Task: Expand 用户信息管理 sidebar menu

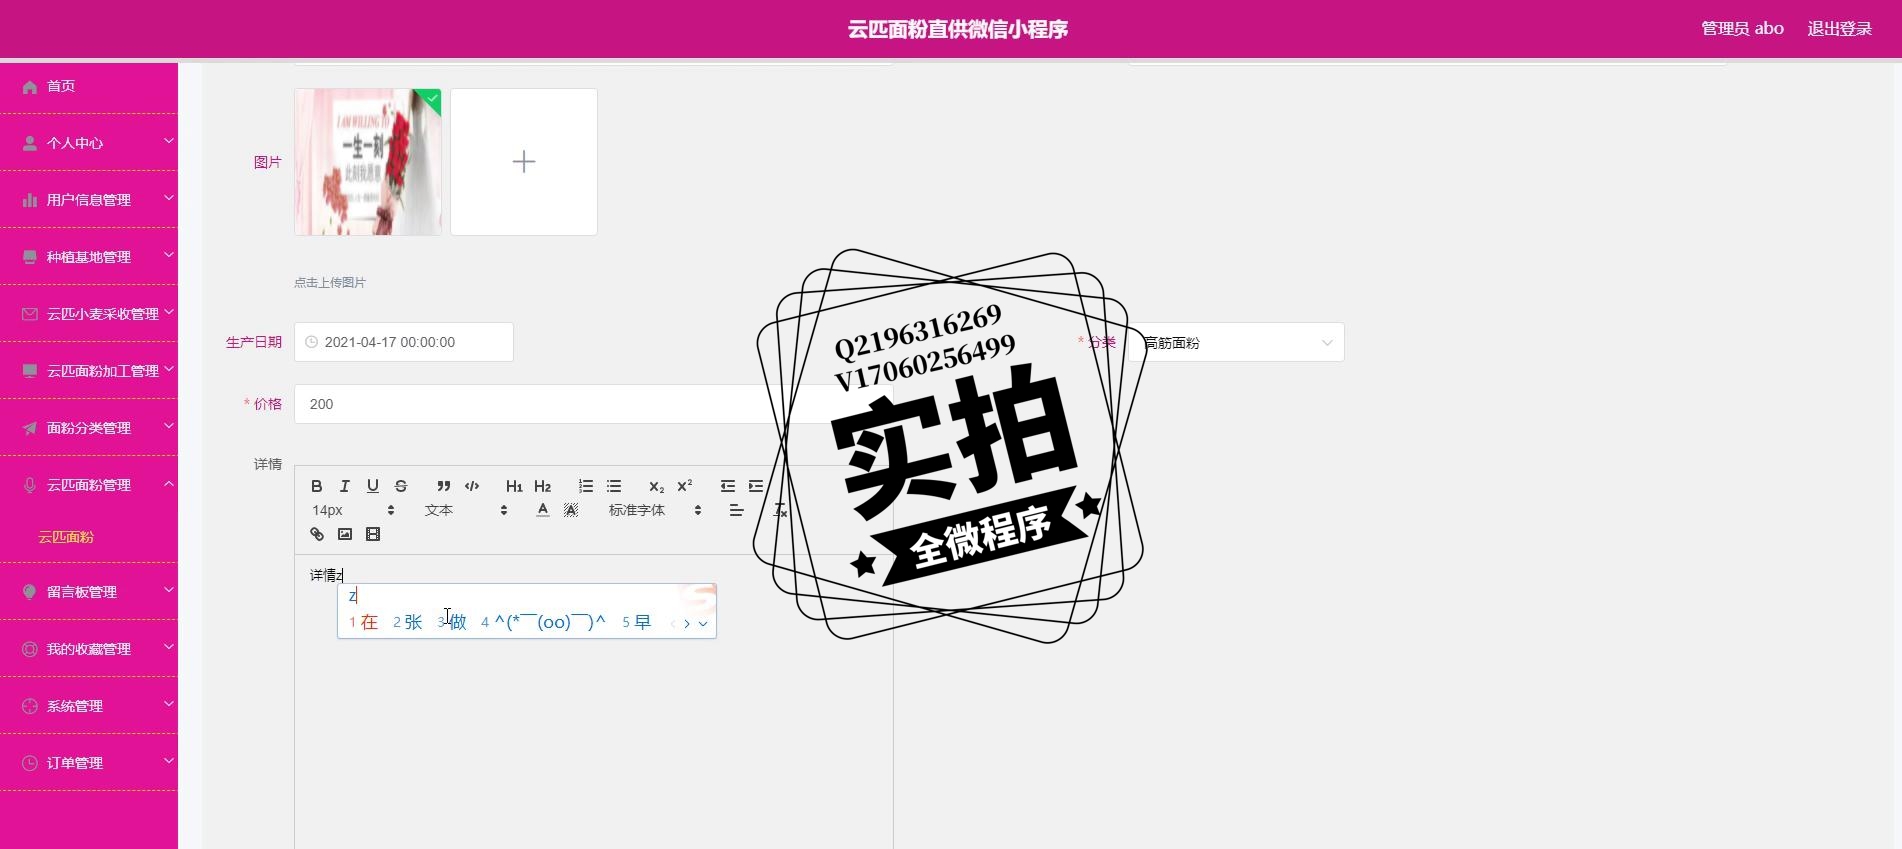Action: [x=89, y=200]
